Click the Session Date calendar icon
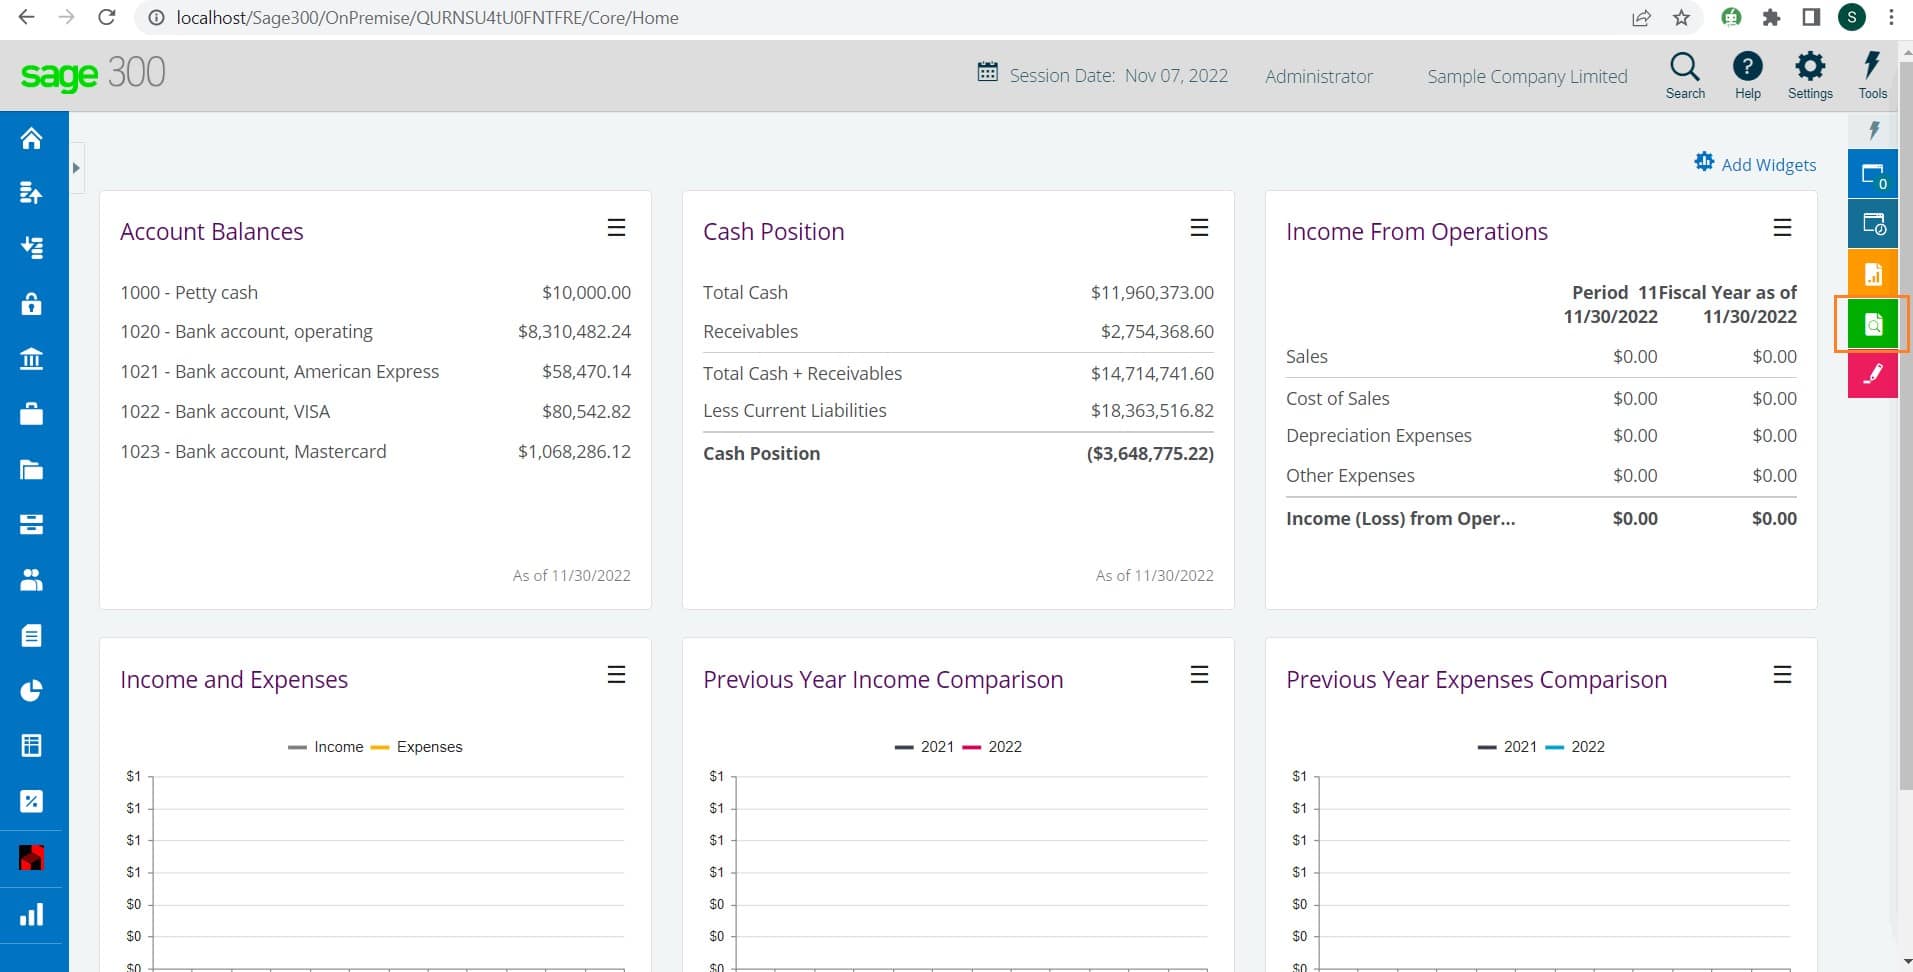The image size is (1913, 972). tap(987, 73)
